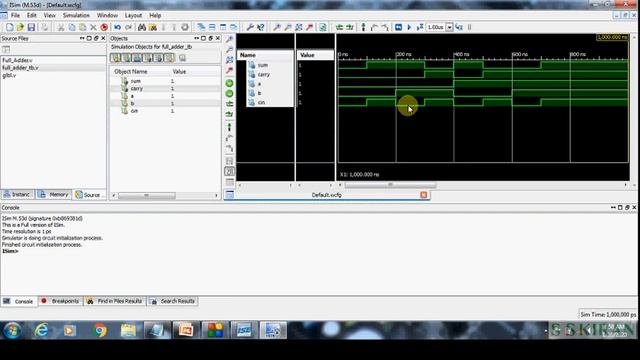Open Find with the binoculars icon
This screenshot has width=640, height=360.
(142, 27)
